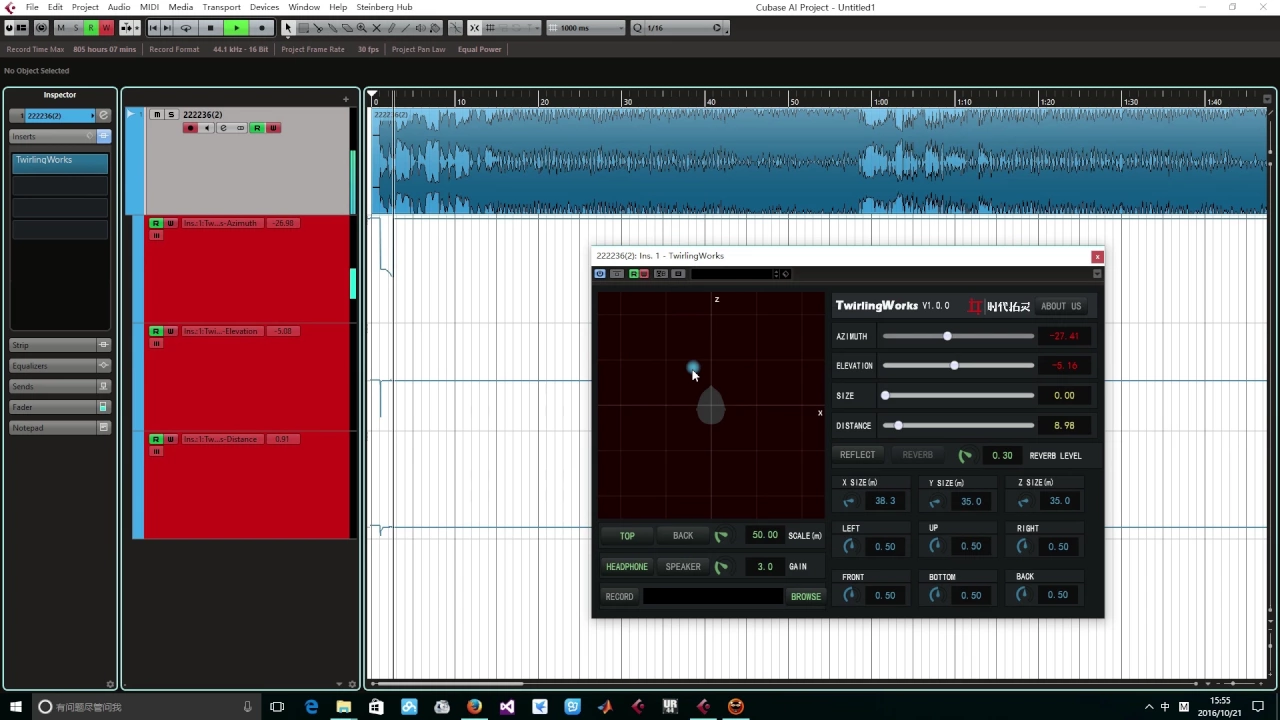1280x720 pixels.
Task: Open the Devices menu
Action: point(264,7)
